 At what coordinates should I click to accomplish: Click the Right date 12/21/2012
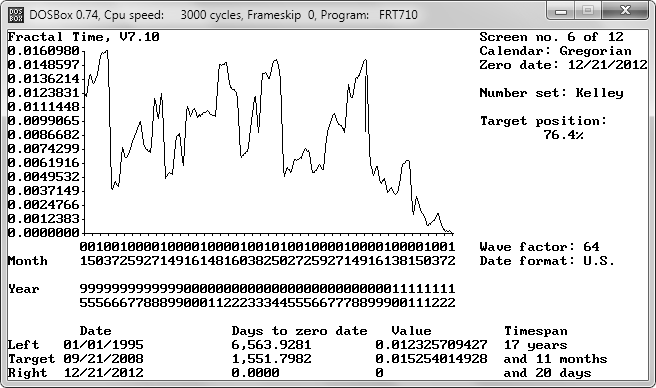point(103,373)
